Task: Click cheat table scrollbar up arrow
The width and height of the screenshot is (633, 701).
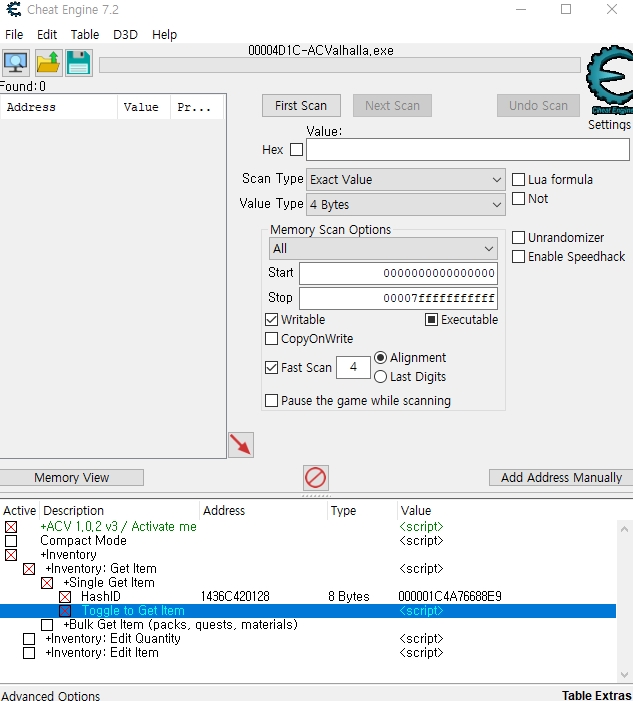Action: pyautogui.click(x=625, y=529)
